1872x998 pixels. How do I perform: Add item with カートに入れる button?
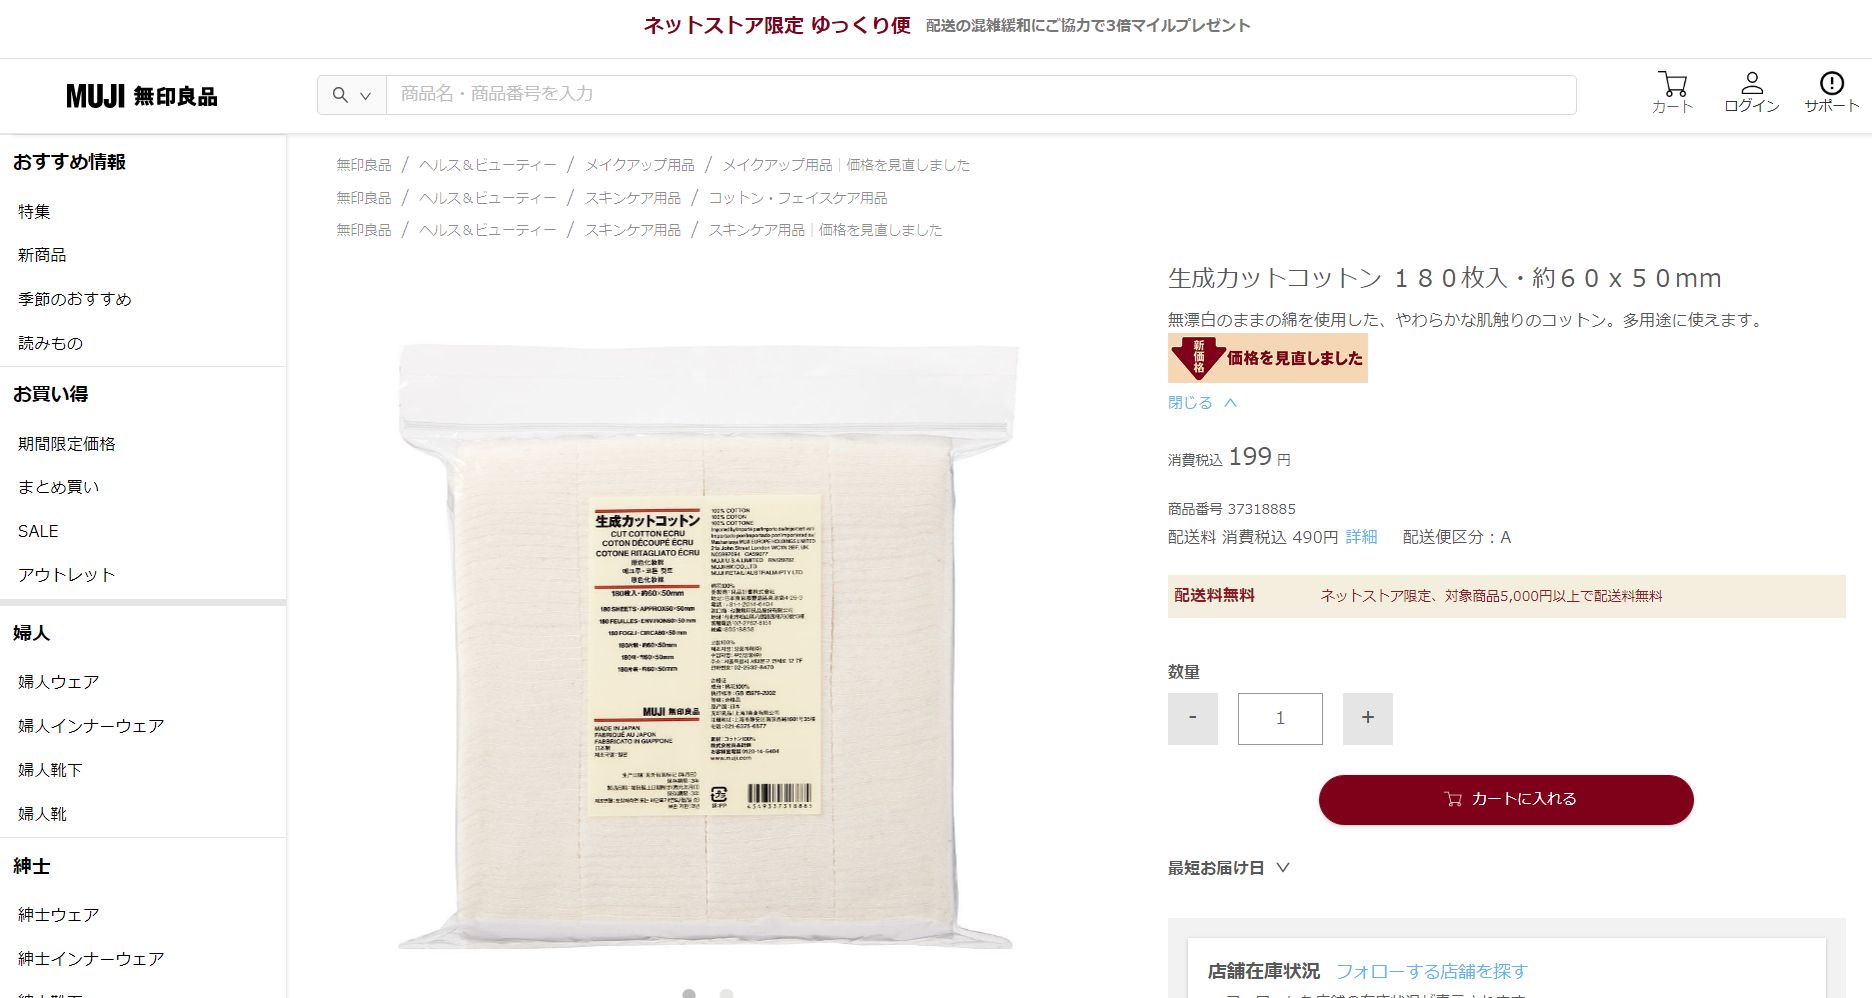(x=1505, y=799)
